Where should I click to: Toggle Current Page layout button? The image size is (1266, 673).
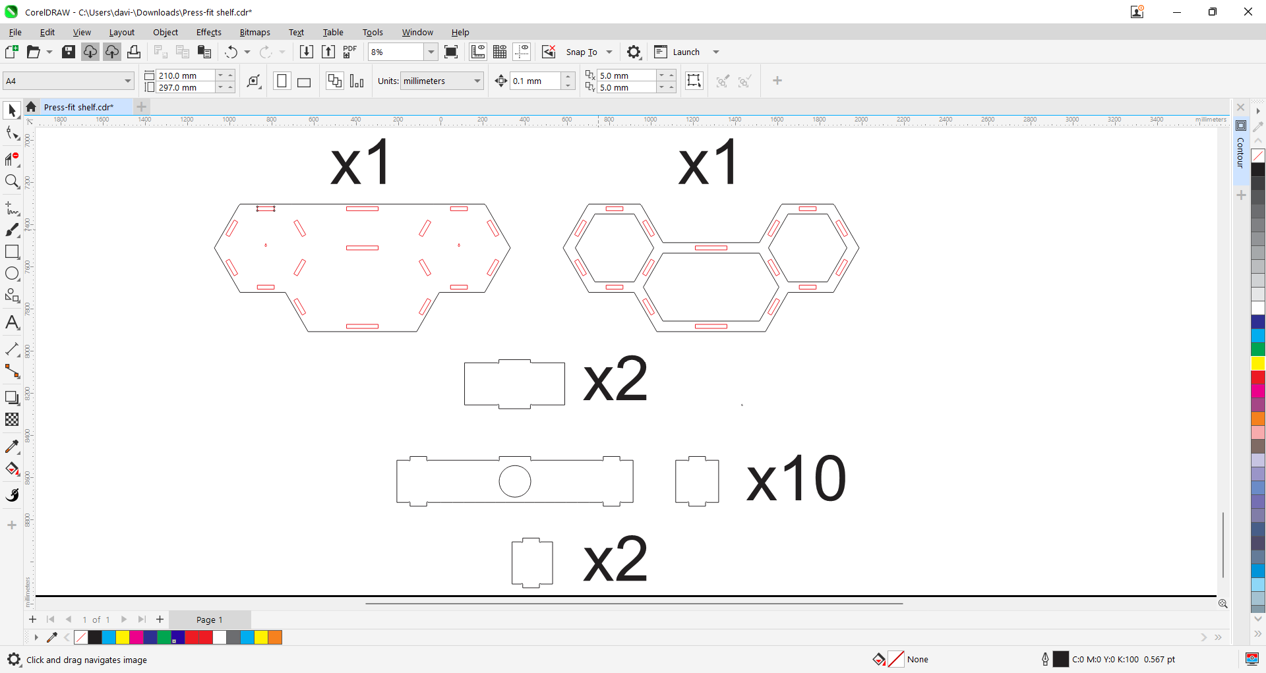tap(357, 81)
